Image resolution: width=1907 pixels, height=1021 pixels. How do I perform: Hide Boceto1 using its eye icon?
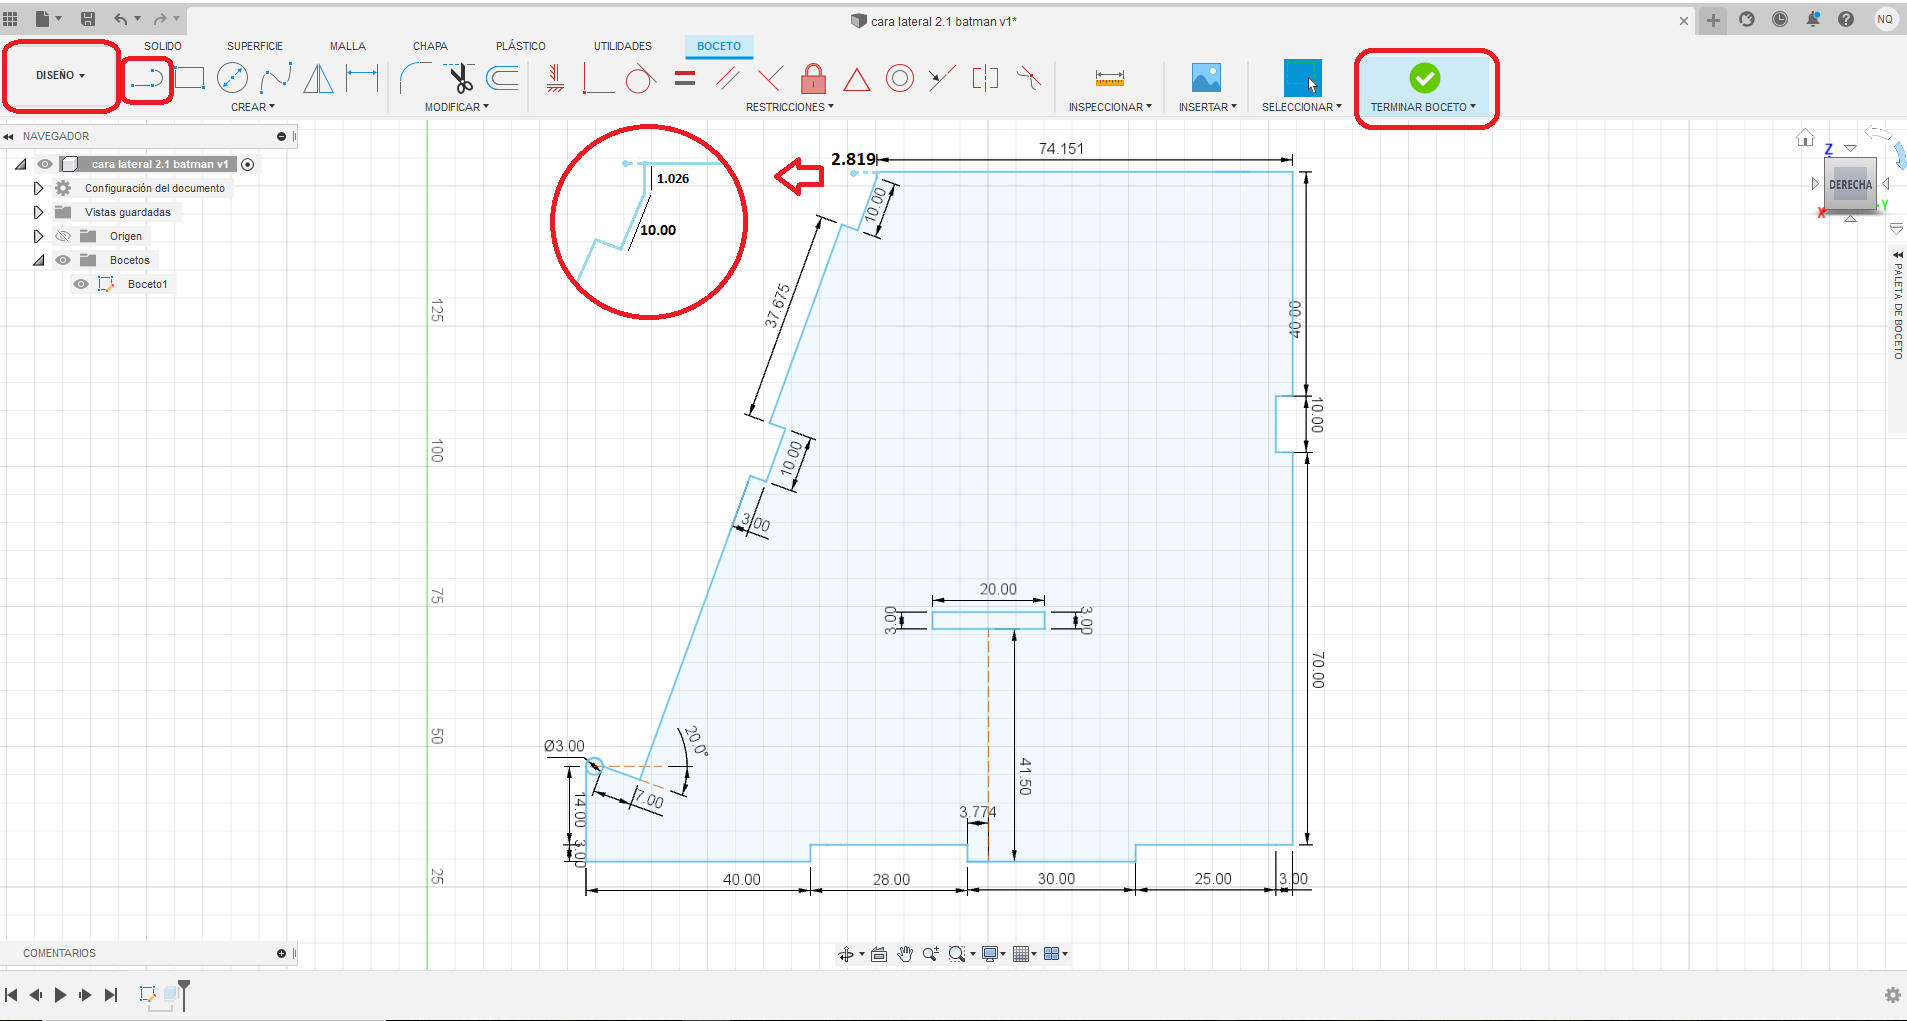(x=81, y=284)
